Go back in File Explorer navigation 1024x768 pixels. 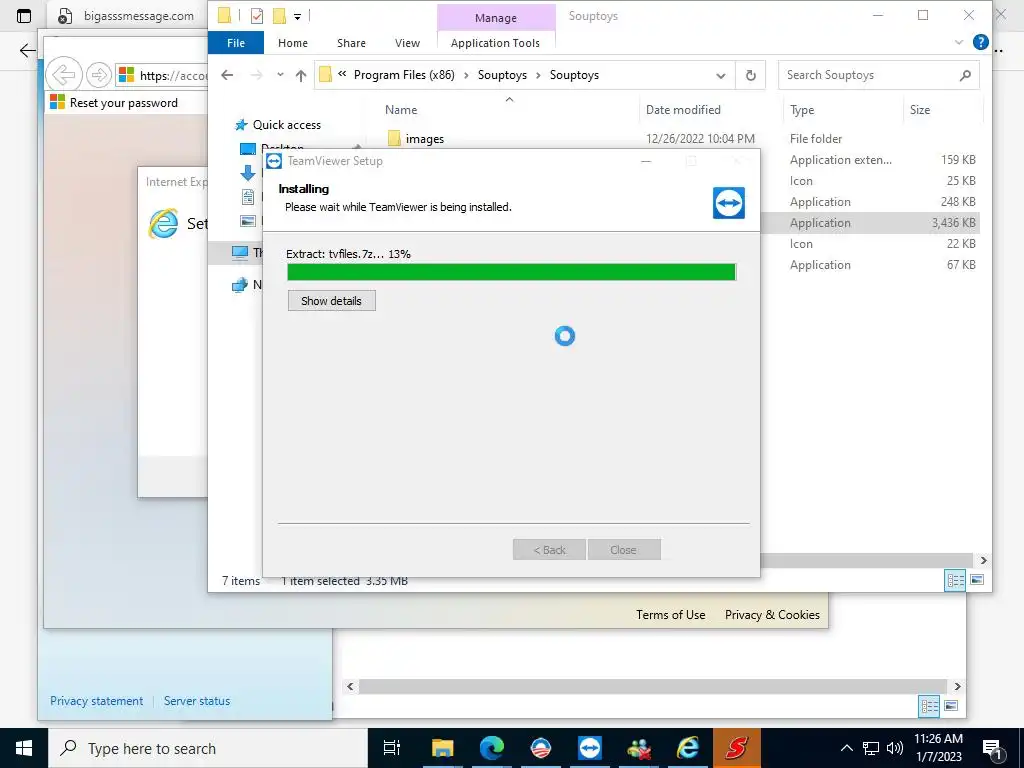click(227, 75)
